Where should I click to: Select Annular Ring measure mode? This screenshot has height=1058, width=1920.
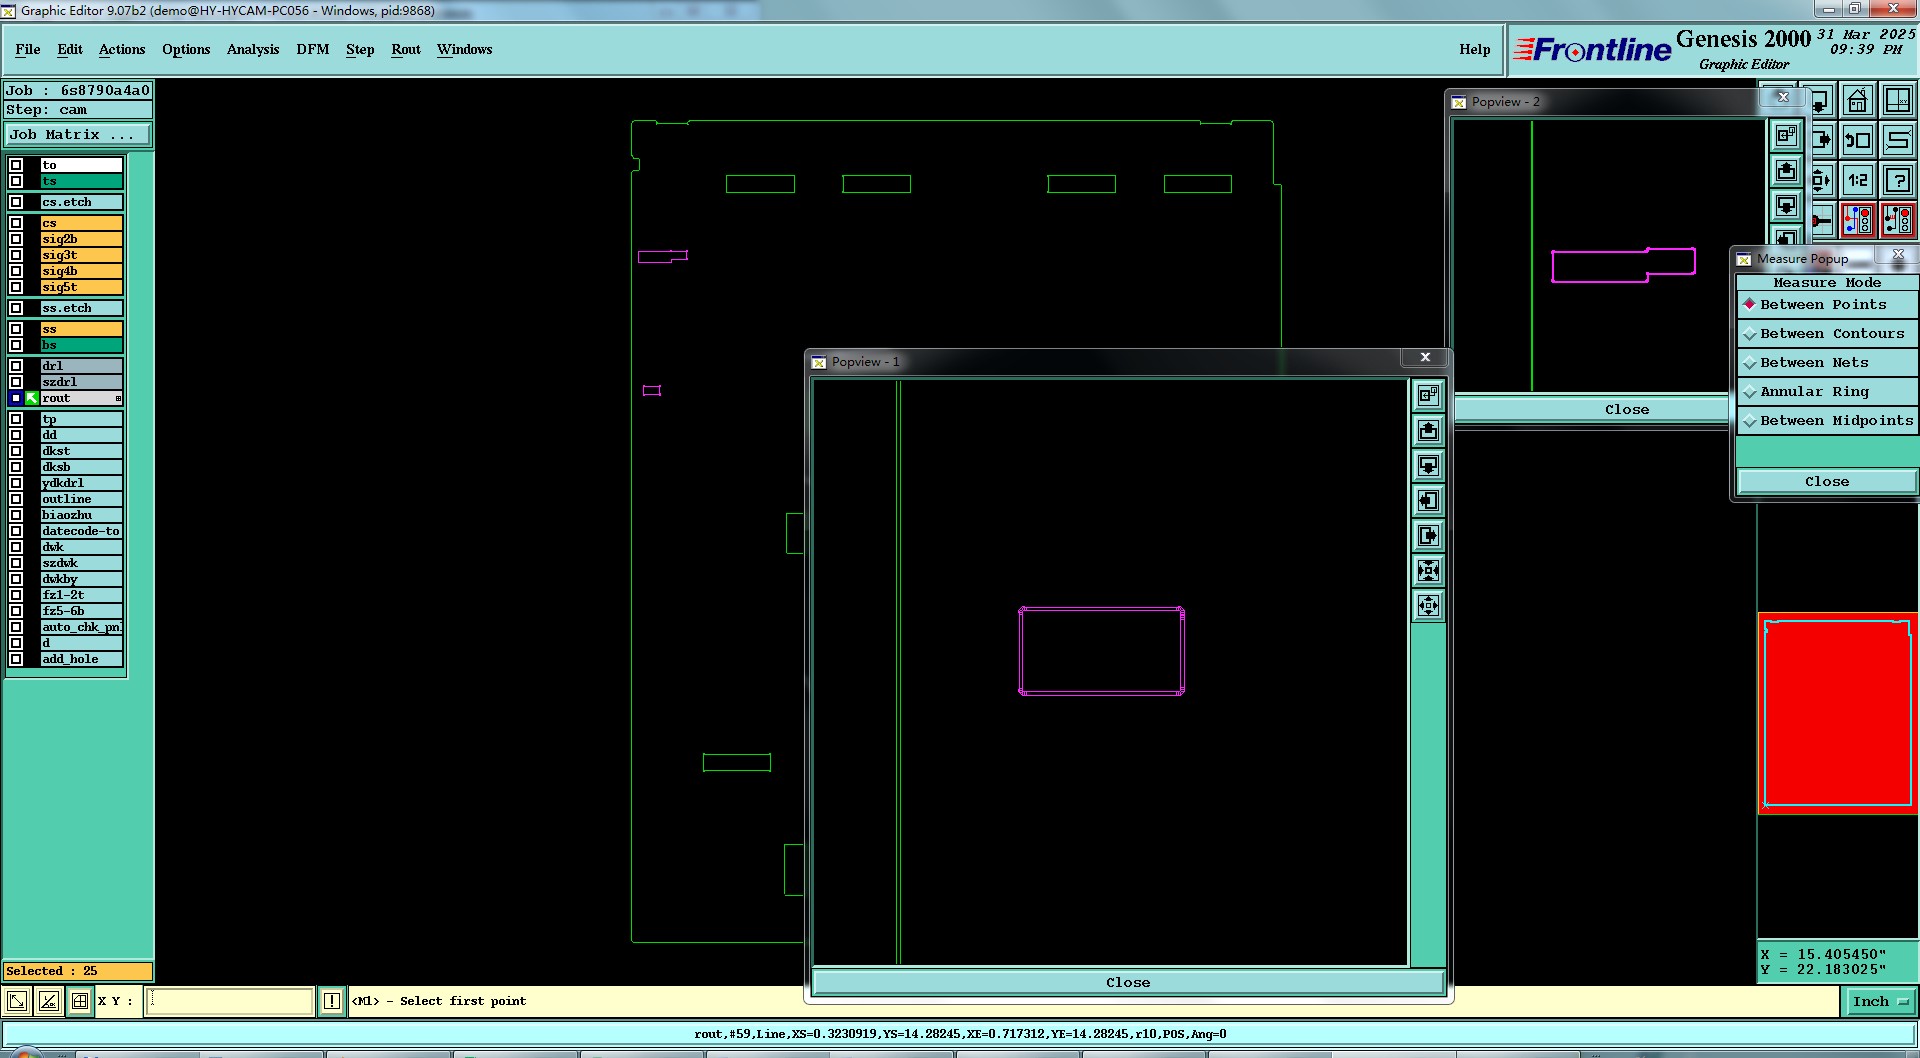coord(1827,391)
